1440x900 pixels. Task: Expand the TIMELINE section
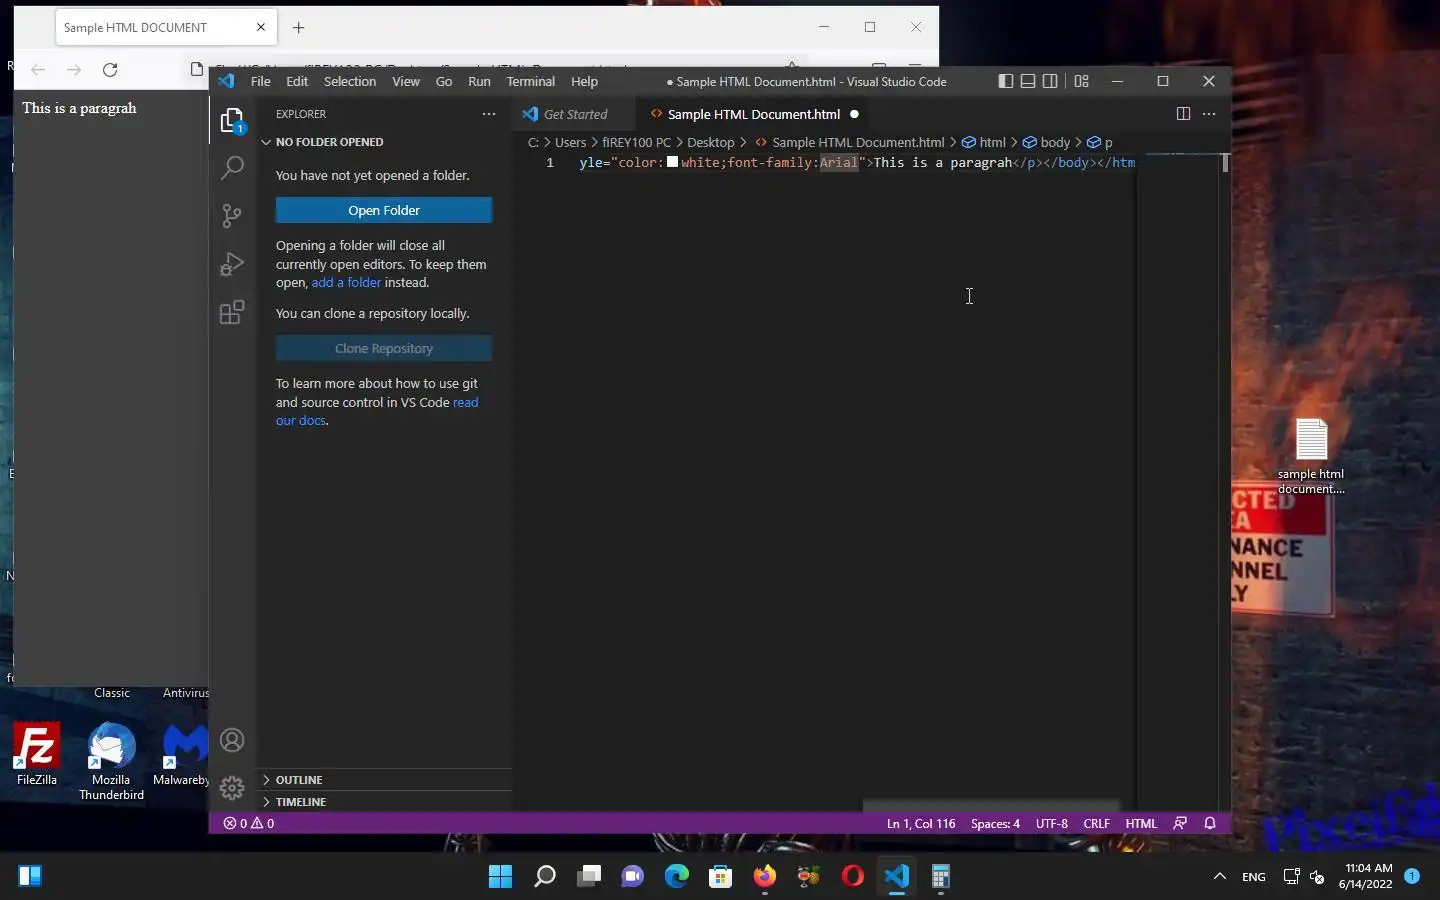click(x=384, y=802)
